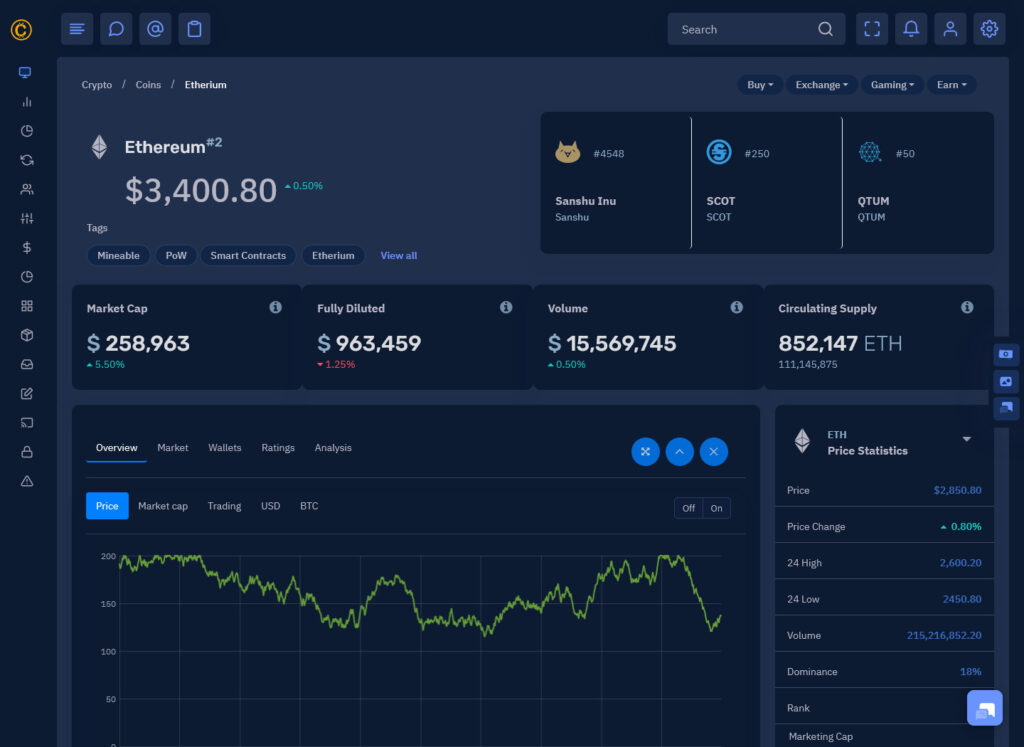The height and width of the screenshot is (747, 1024).
Task: Open the Exchange dropdown
Action: (822, 85)
